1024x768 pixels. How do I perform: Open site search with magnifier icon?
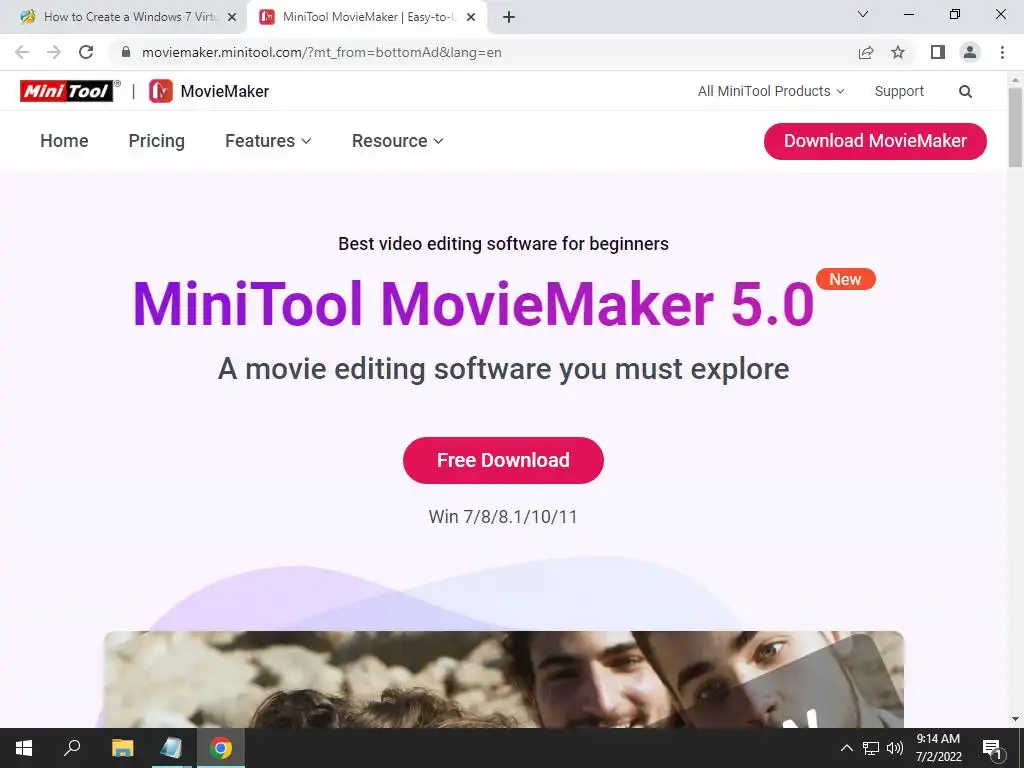click(x=965, y=91)
